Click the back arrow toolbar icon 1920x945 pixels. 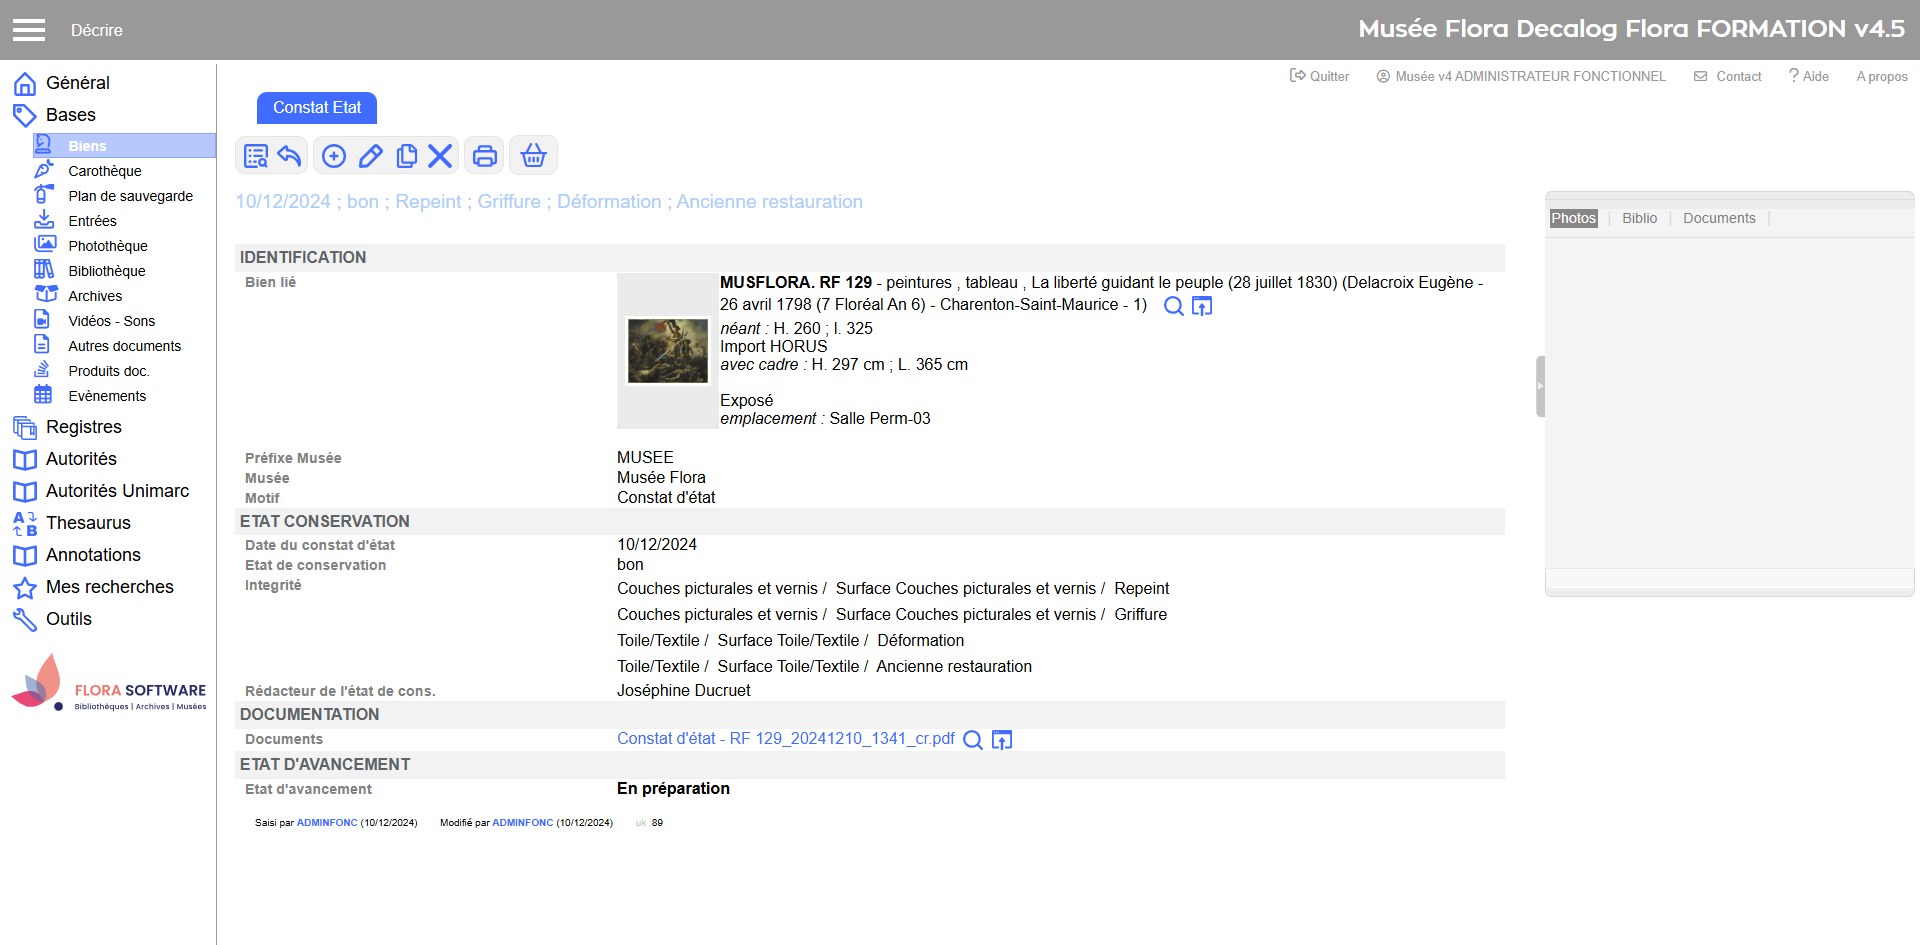pos(289,156)
